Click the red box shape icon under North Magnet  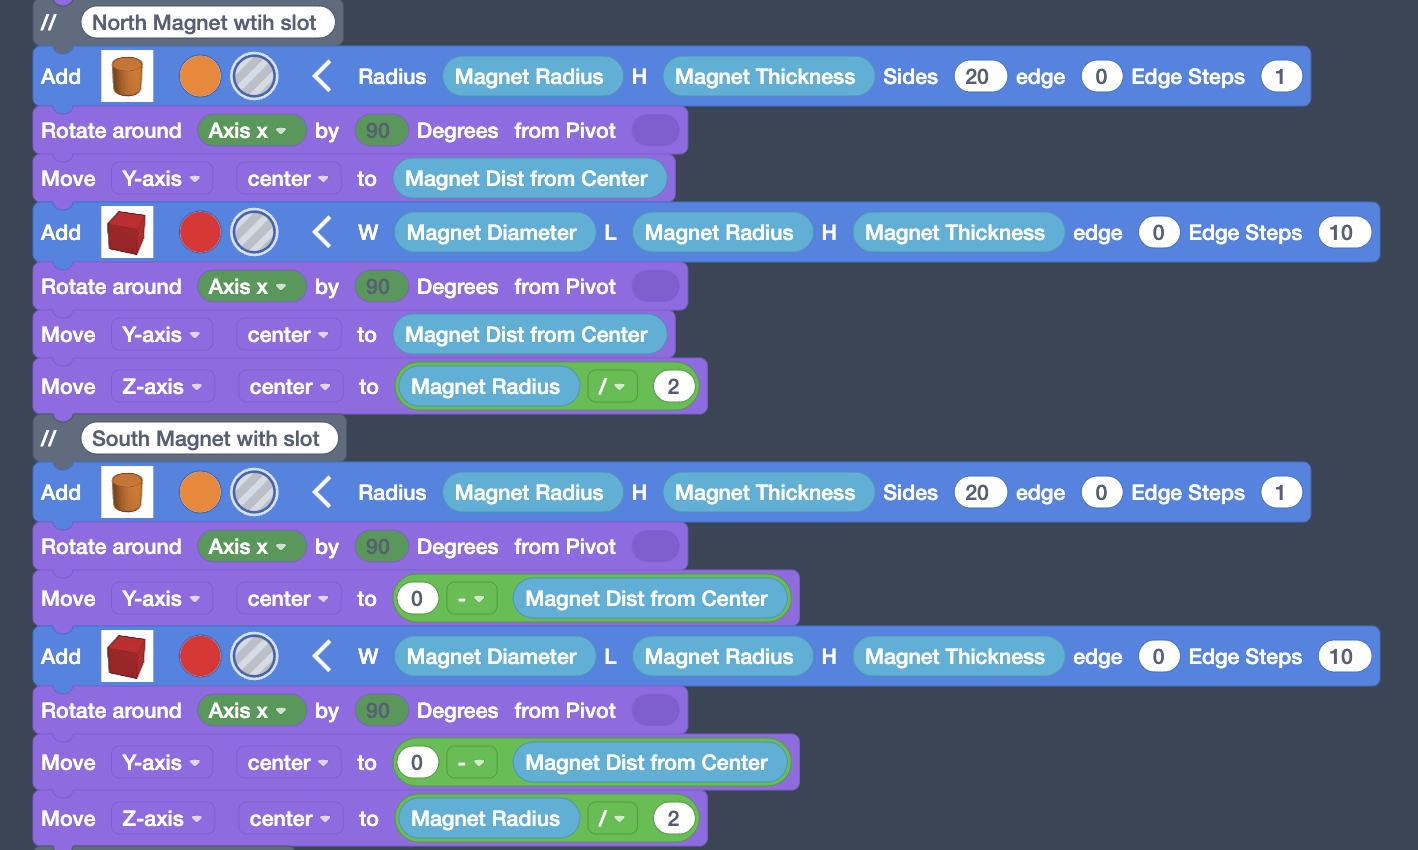click(x=127, y=232)
